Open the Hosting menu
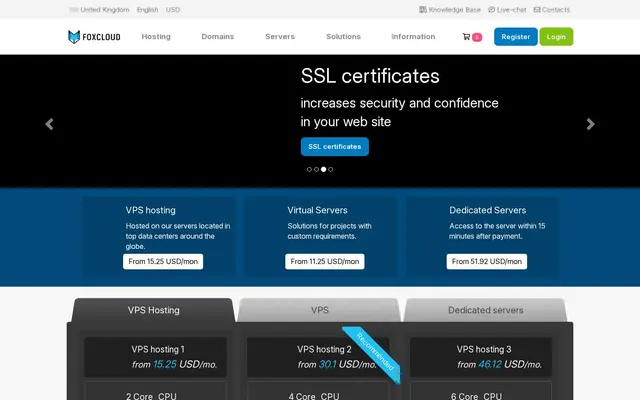This screenshot has height=400, width=640. 156,37
